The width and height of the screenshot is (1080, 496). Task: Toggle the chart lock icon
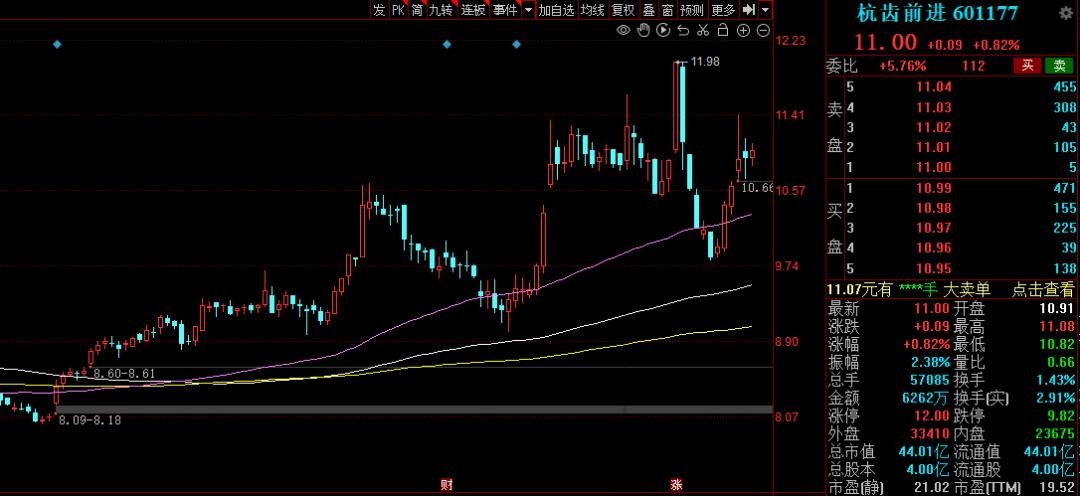(722, 31)
